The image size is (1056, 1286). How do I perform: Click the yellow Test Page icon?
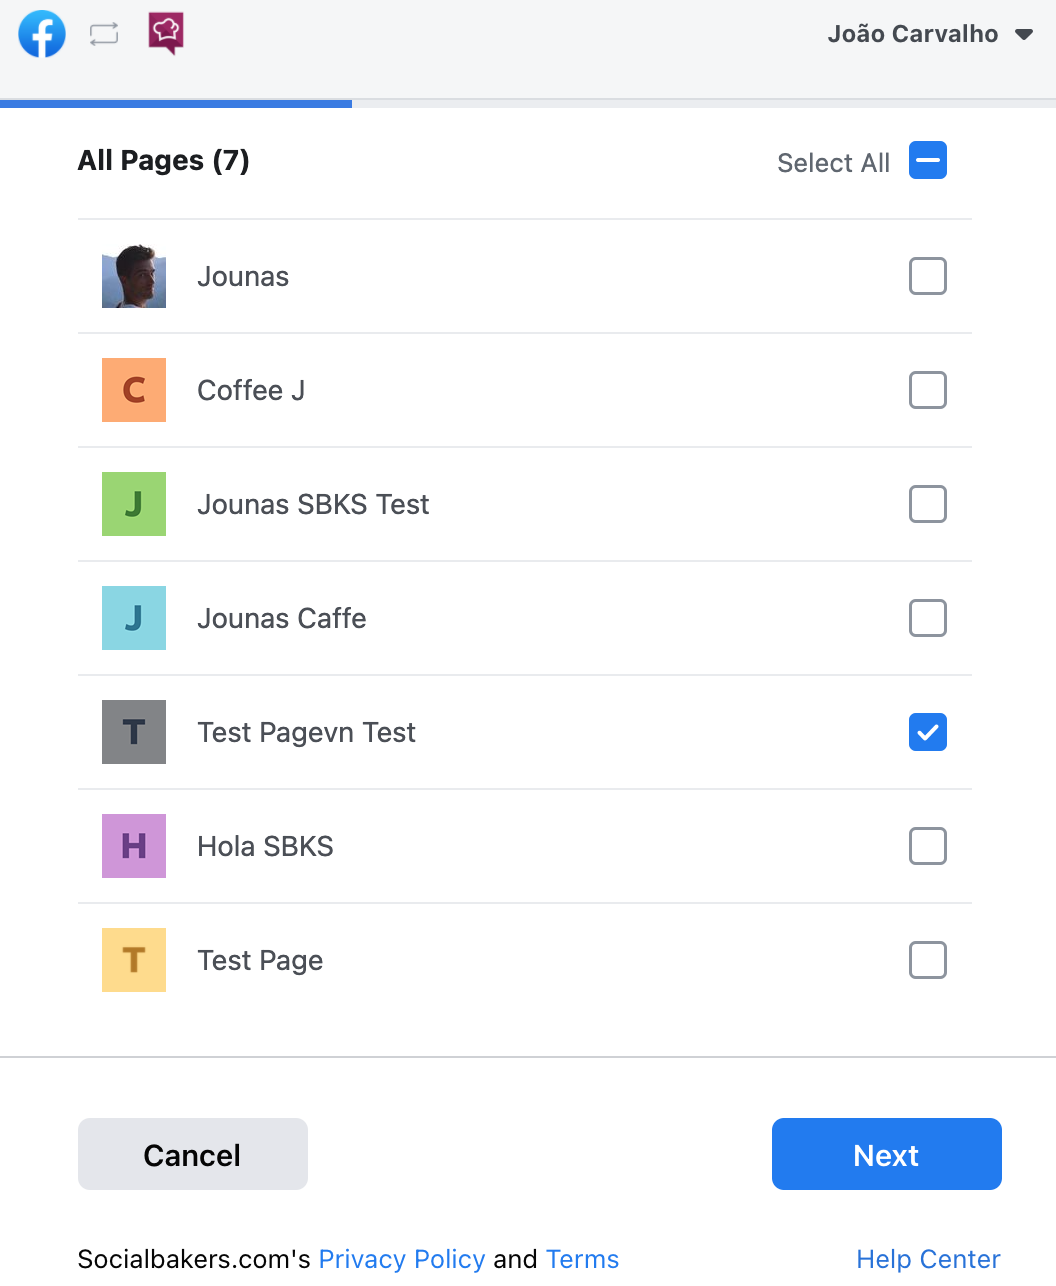pyautogui.click(x=134, y=960)
